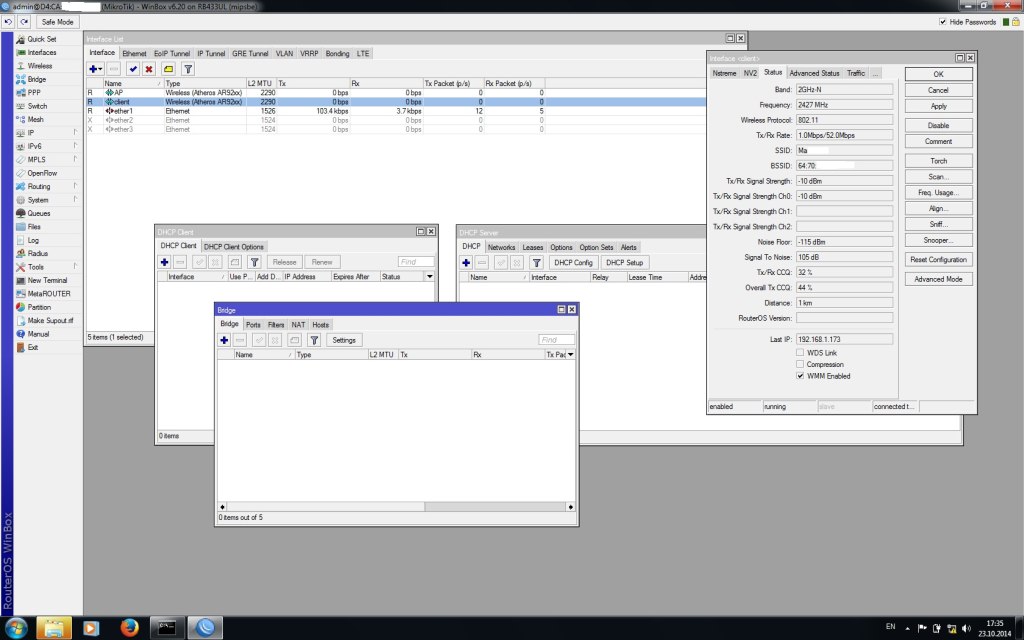Screen dimensions: 1024x640
Task: Click Exit in the sidebar
Action: 33,347
